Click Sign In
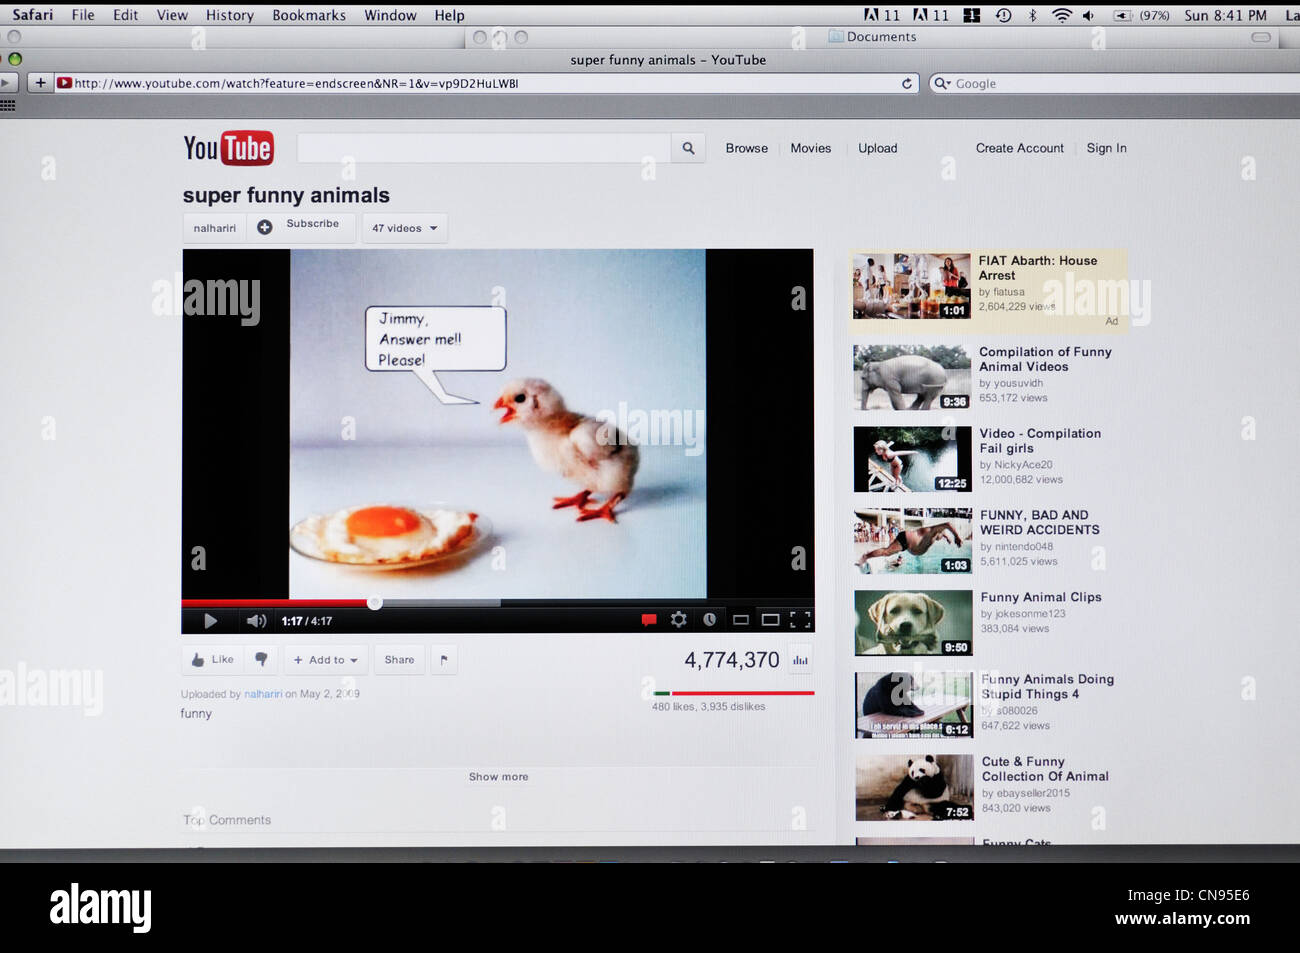Screen dimensions: 1300x953 (x=1106, y=148)
